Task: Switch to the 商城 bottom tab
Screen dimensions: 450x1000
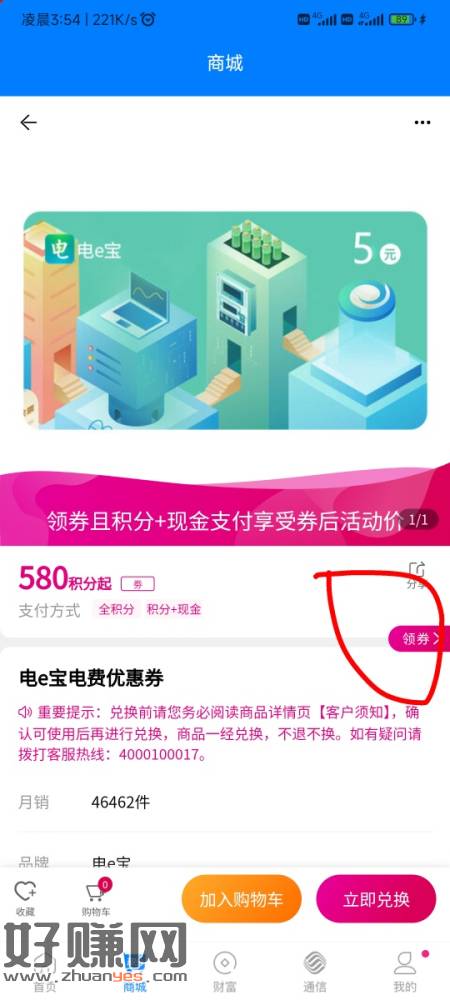Action: pos(134,971)
